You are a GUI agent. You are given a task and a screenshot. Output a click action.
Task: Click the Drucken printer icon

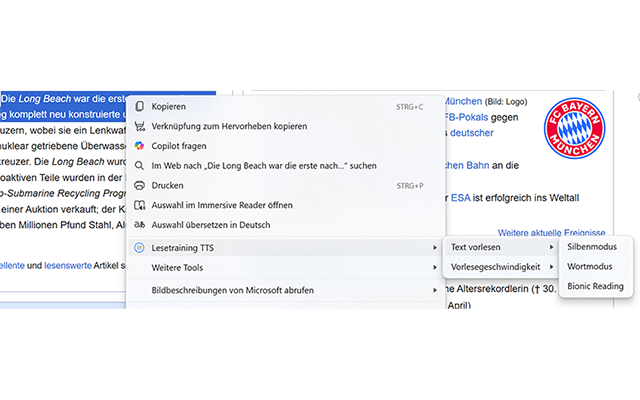[140, 185]
